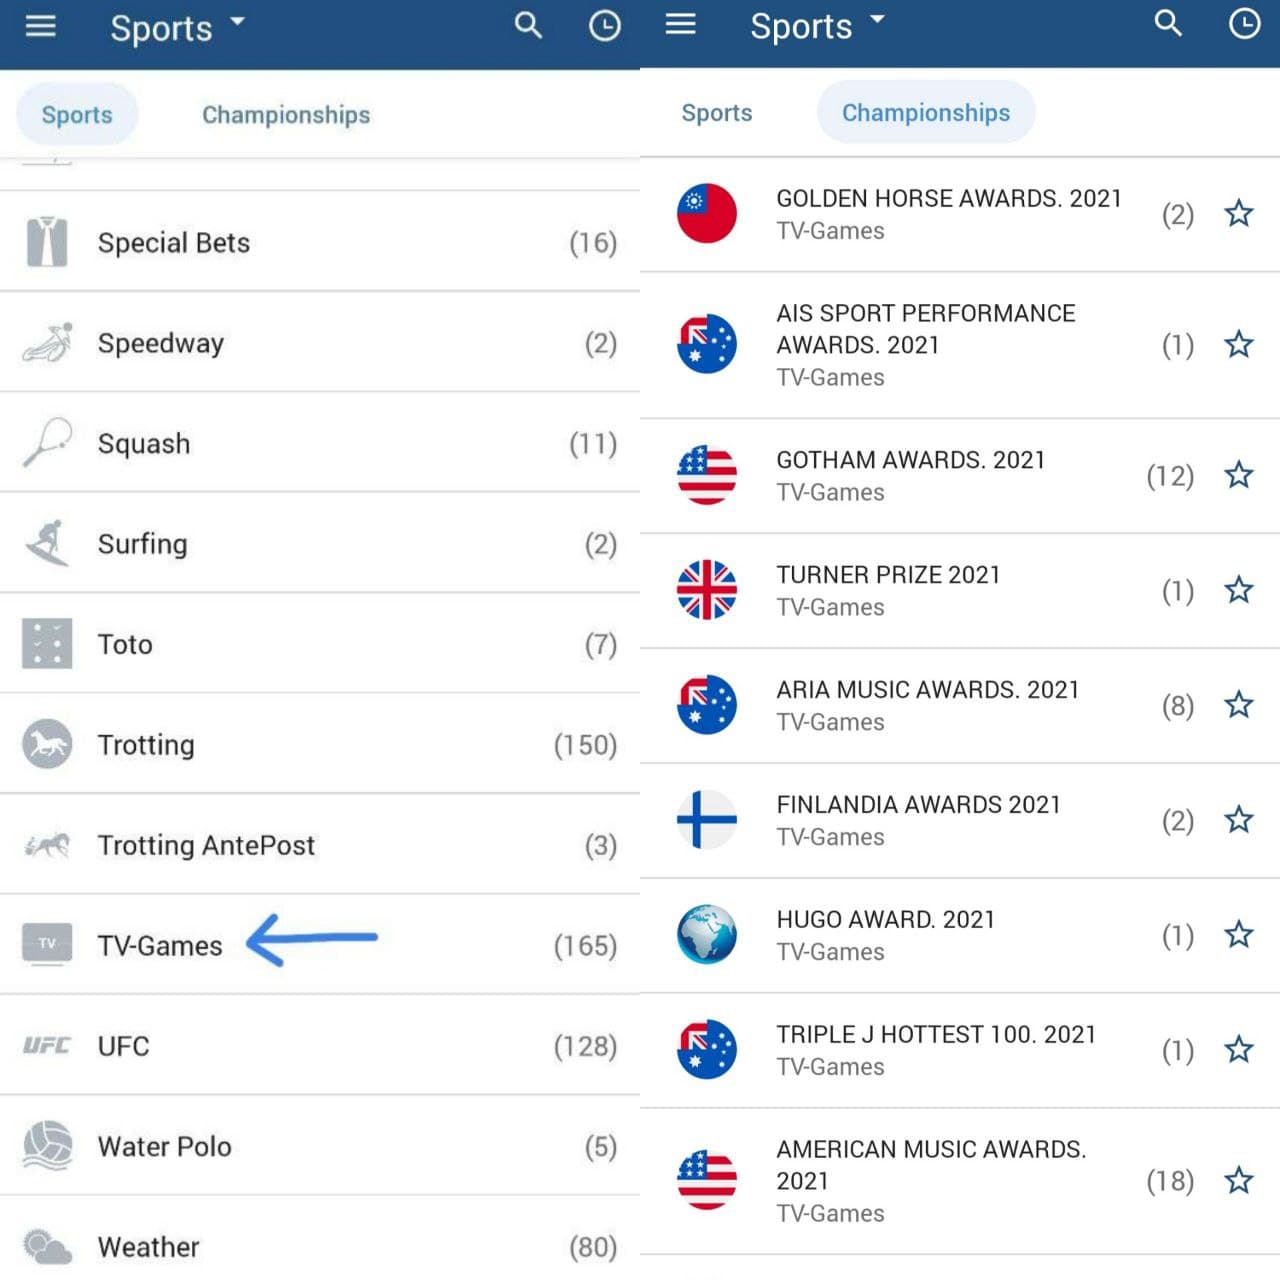Image resolution: width=1280 pixels, height=1280 pixels.
Task: Click the UFC logo icon
Action: 47,1046
